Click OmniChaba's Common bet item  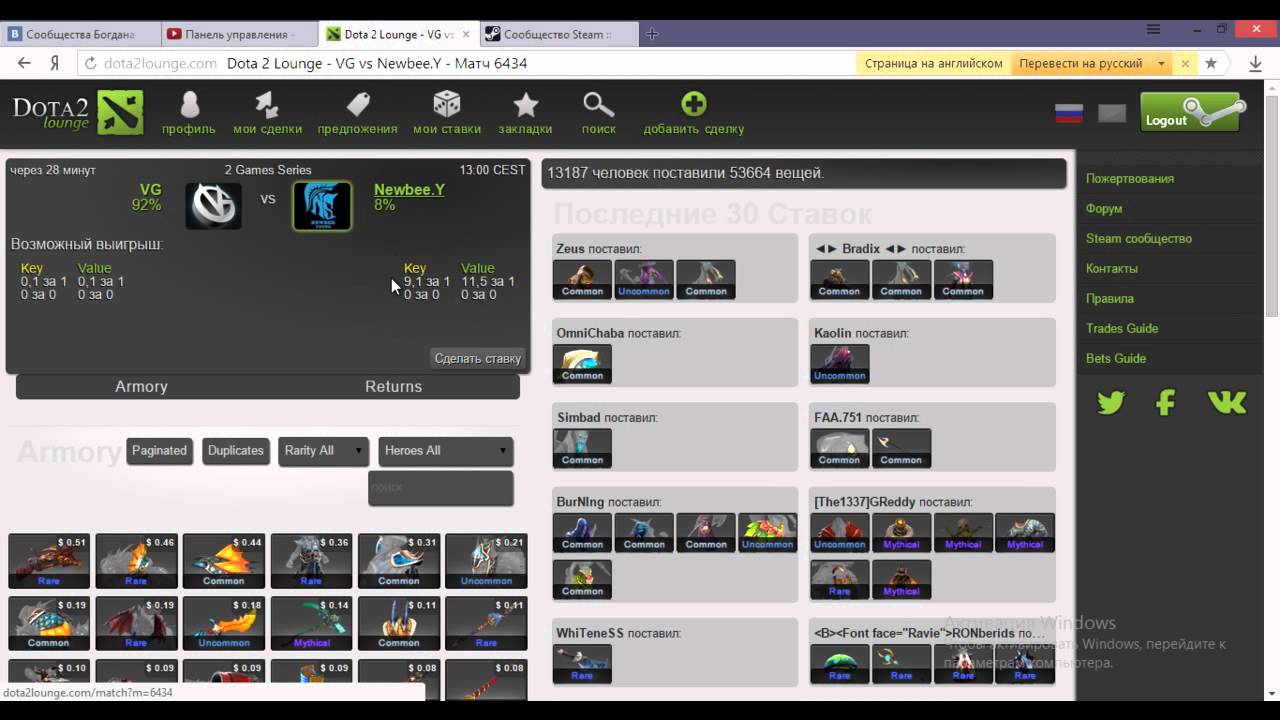582,364
